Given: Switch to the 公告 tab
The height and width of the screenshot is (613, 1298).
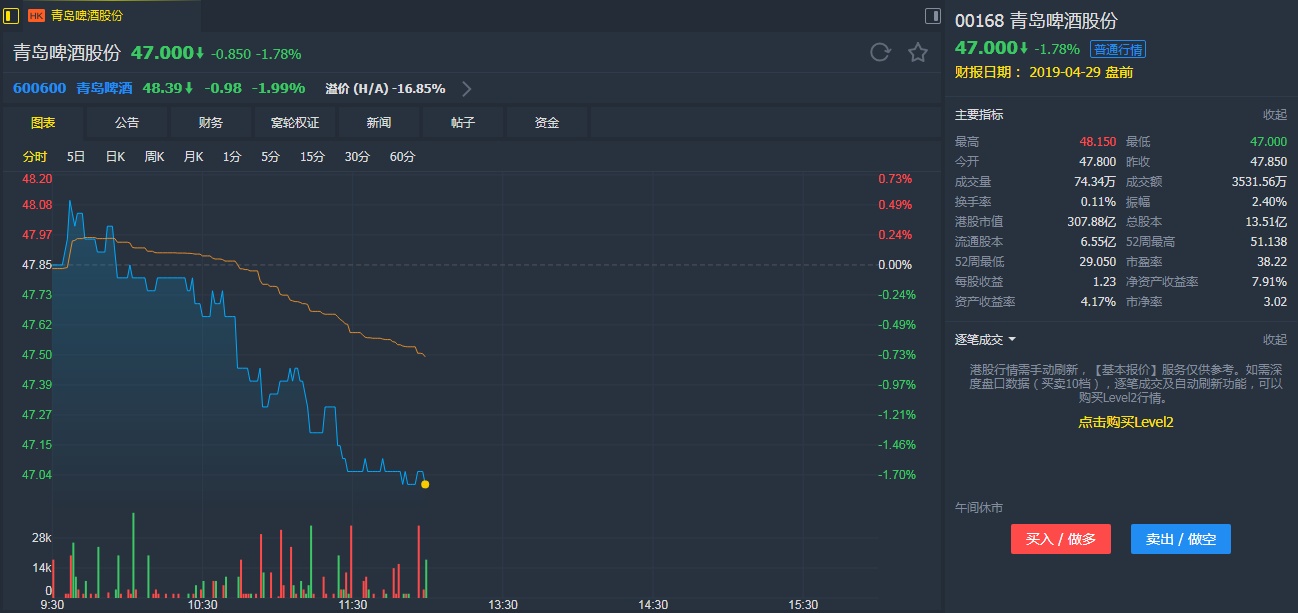Looking at the screenshot, I should [127, 122].
